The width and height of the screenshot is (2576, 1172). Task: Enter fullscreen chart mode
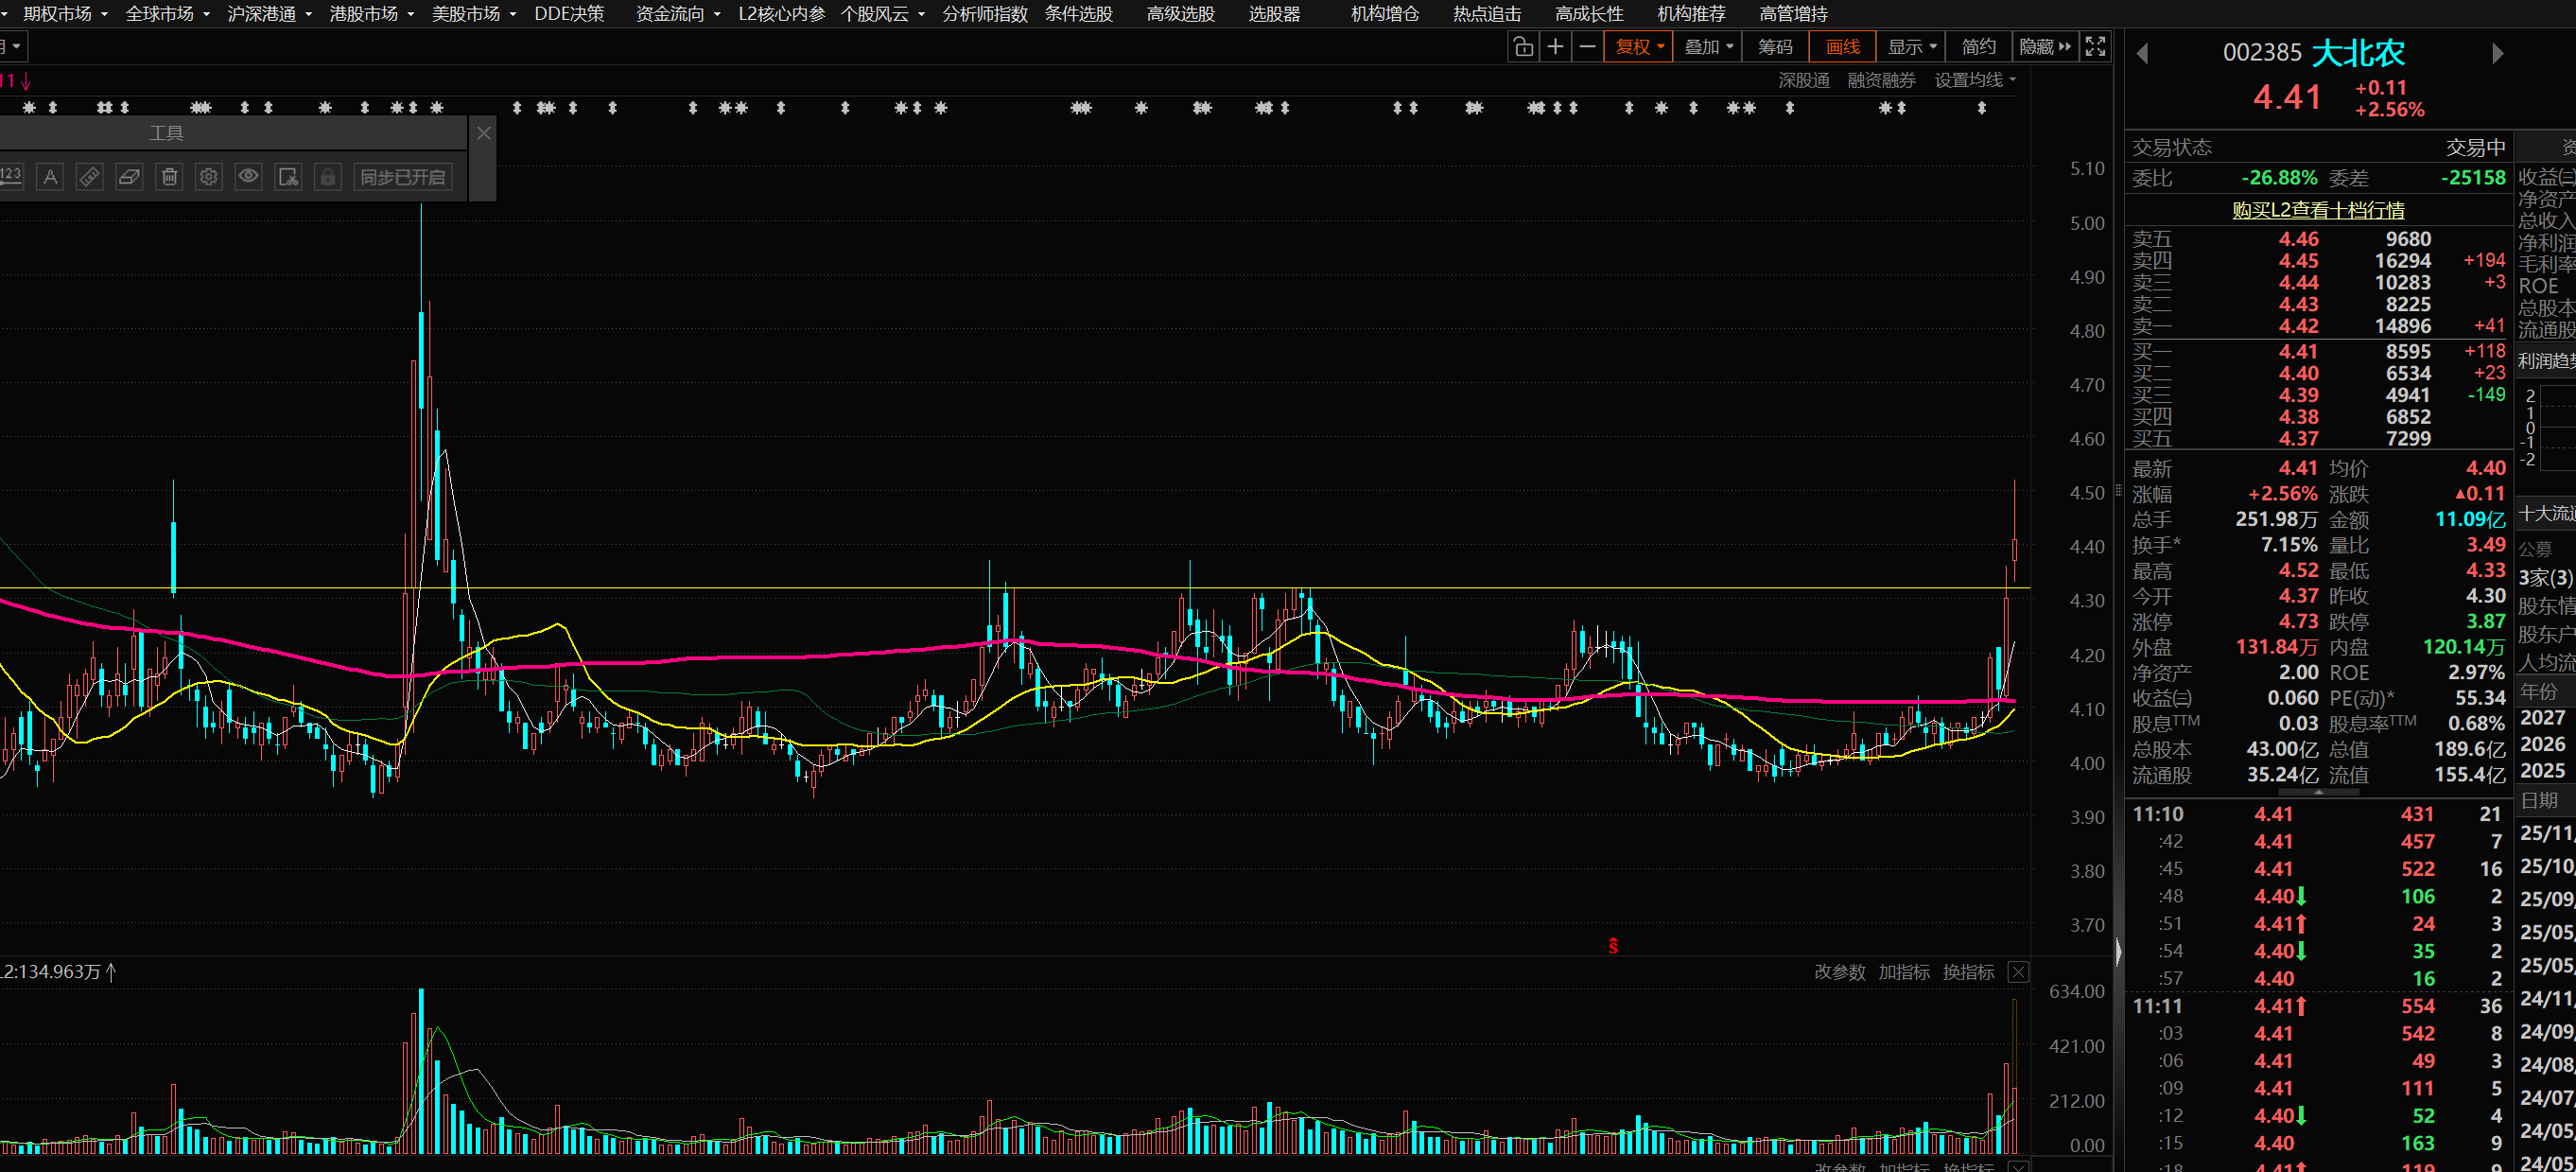point(2095,47)
